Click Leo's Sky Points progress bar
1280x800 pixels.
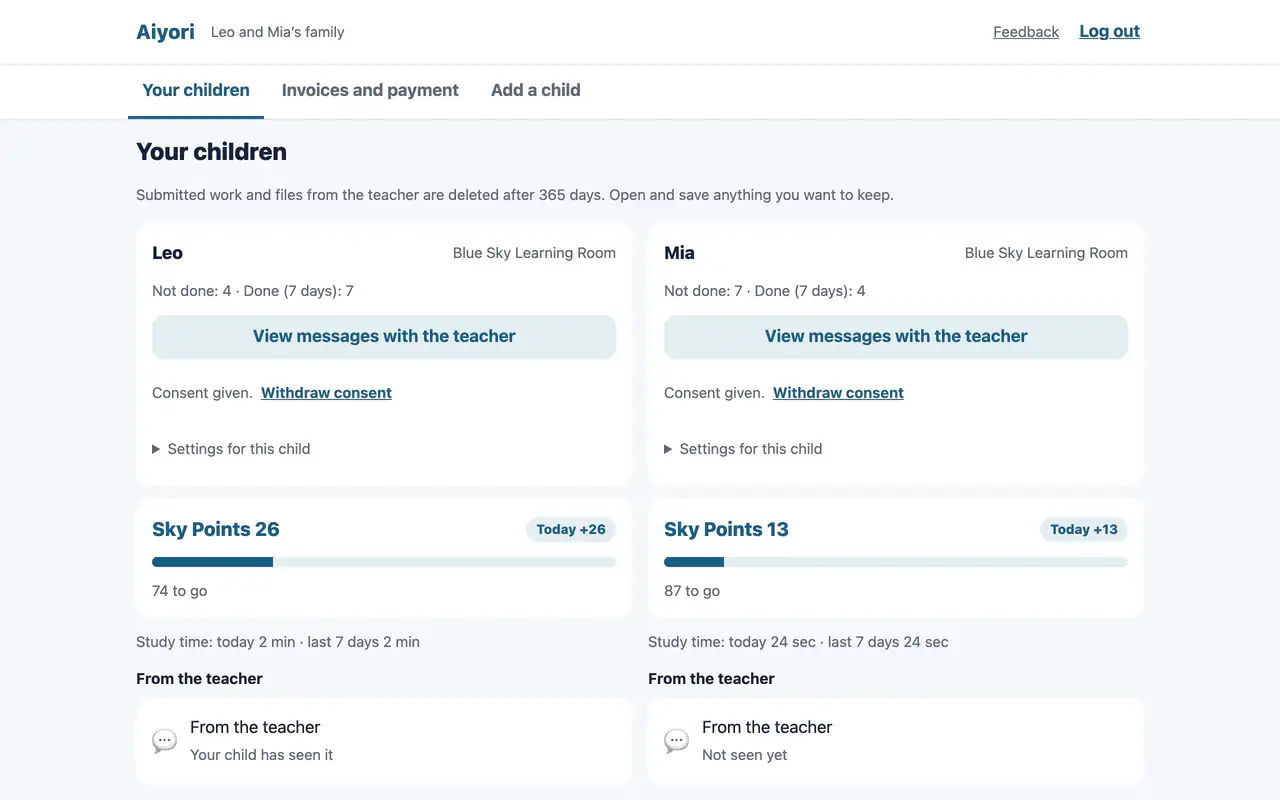point(384,562)
